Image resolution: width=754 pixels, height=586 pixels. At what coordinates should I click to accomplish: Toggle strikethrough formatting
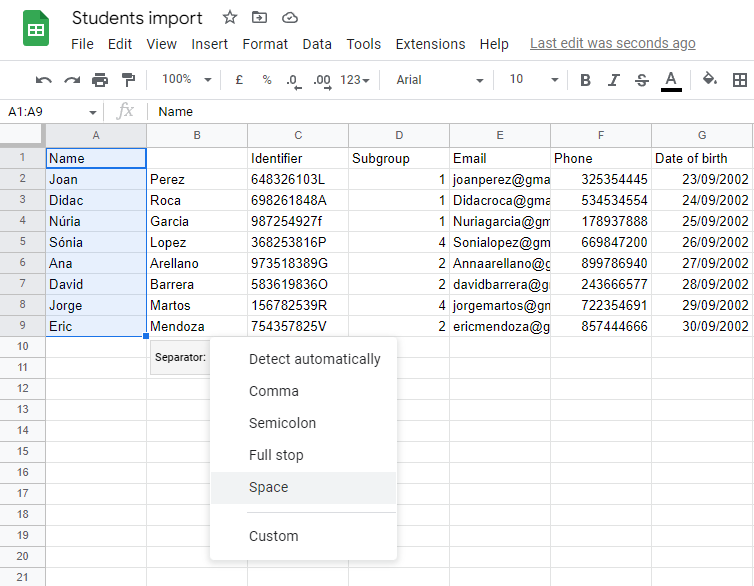click(x=642, y=80)
